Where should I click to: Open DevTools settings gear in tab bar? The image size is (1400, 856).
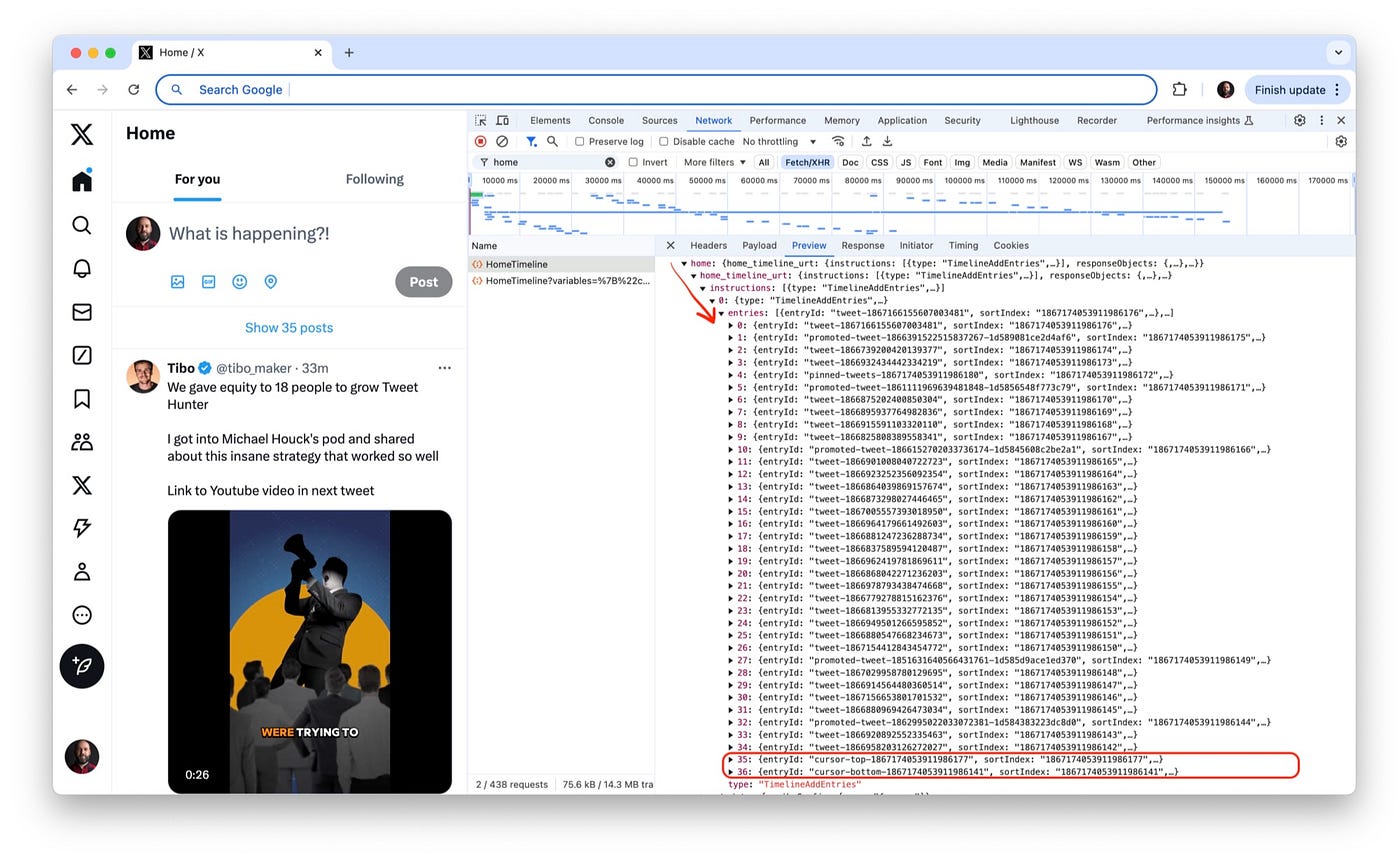1299,120
